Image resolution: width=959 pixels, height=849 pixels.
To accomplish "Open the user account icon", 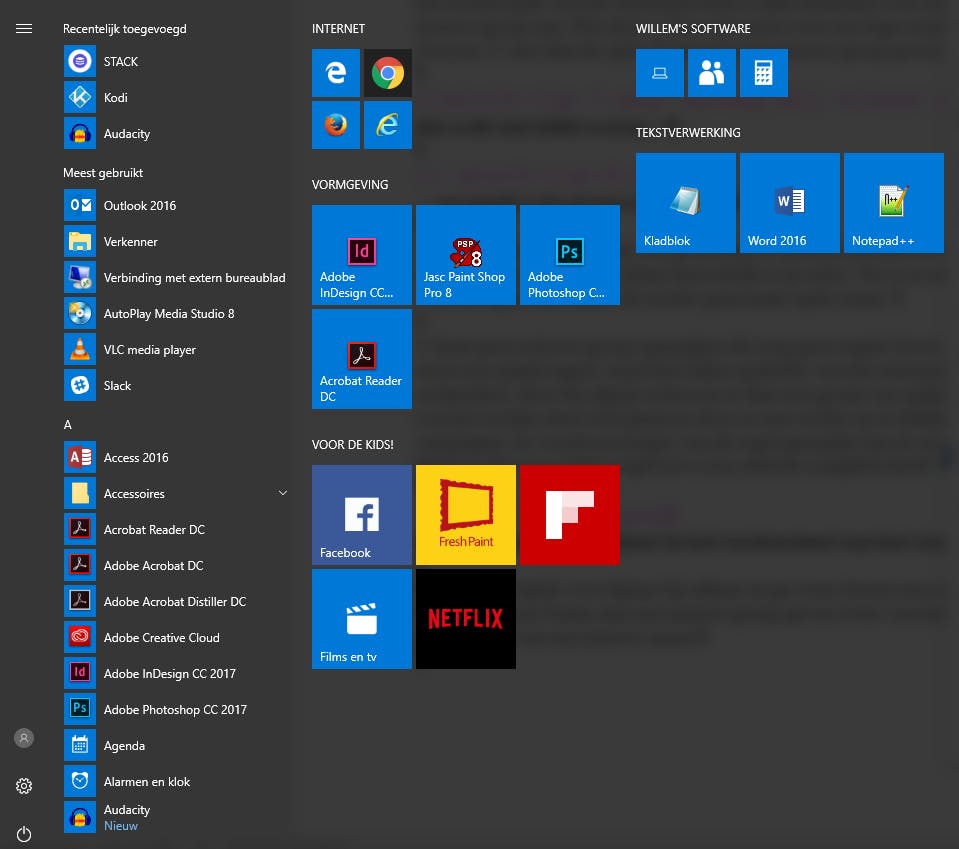I will 24,738.
